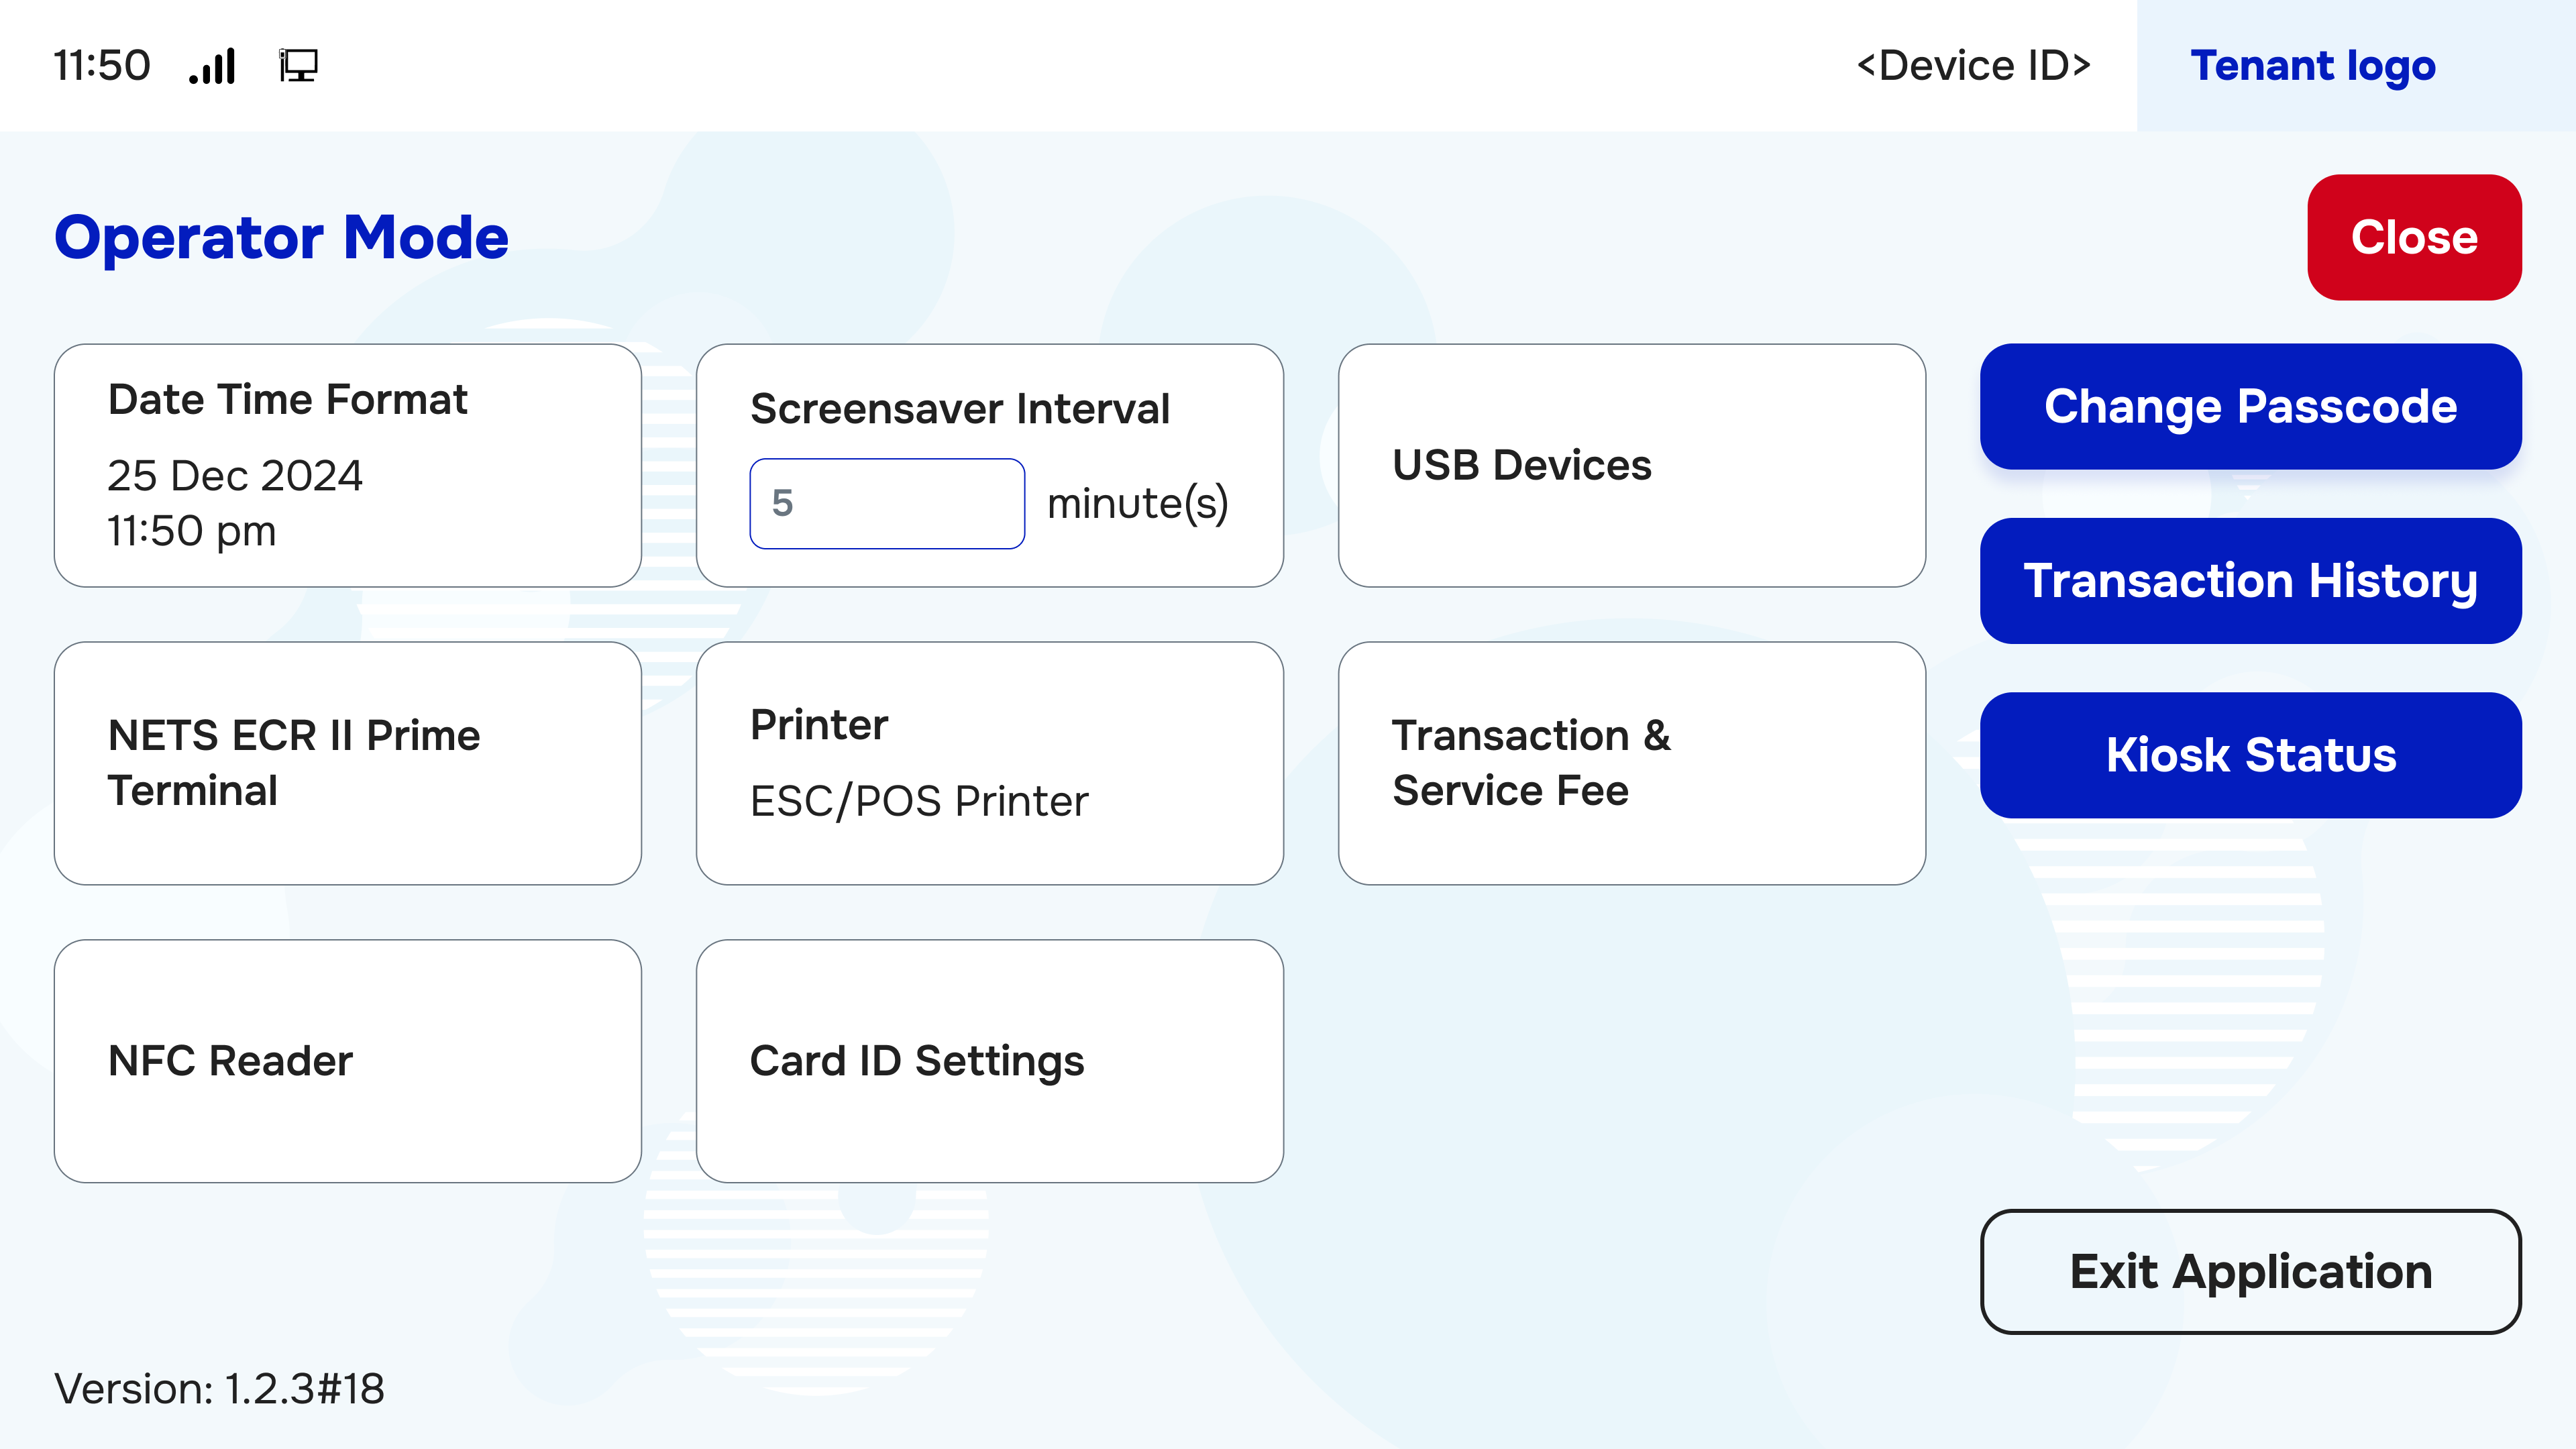2576x1449 pixels.
Task: Open Transaction & Service Fee settings
Action: point(1631,763)
